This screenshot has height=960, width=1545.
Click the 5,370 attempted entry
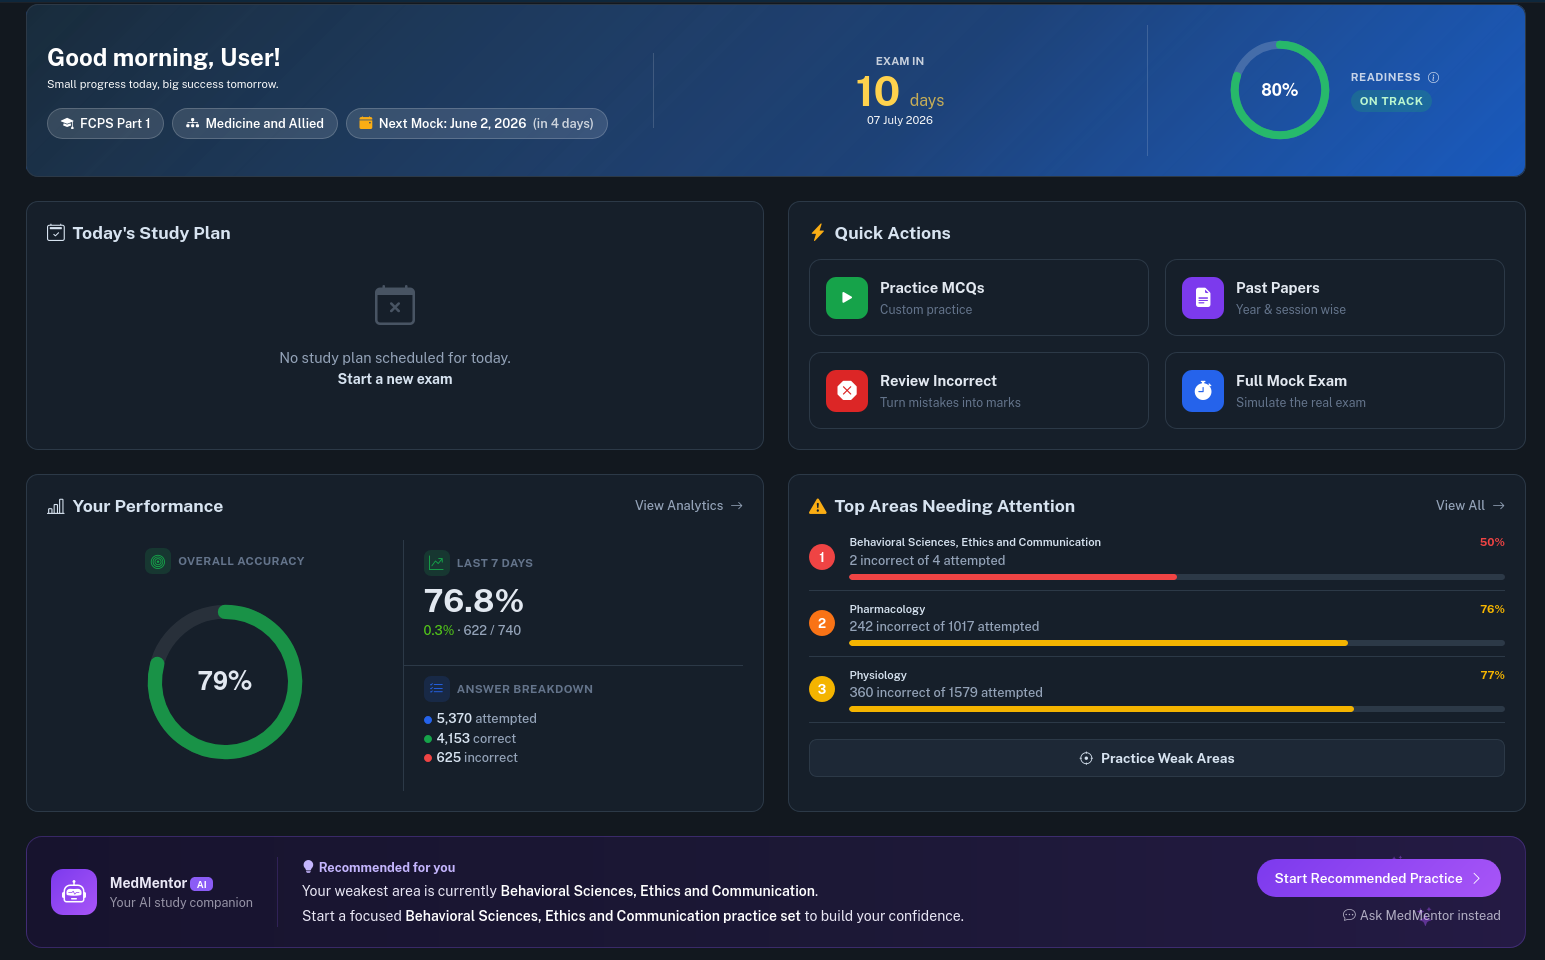(481, 719)
